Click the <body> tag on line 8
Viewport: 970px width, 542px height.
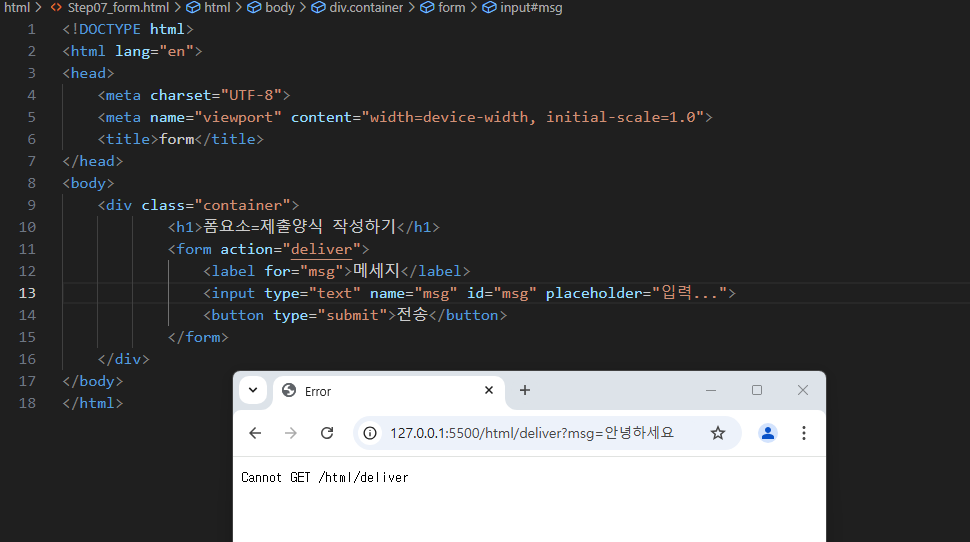click(88, 183)
